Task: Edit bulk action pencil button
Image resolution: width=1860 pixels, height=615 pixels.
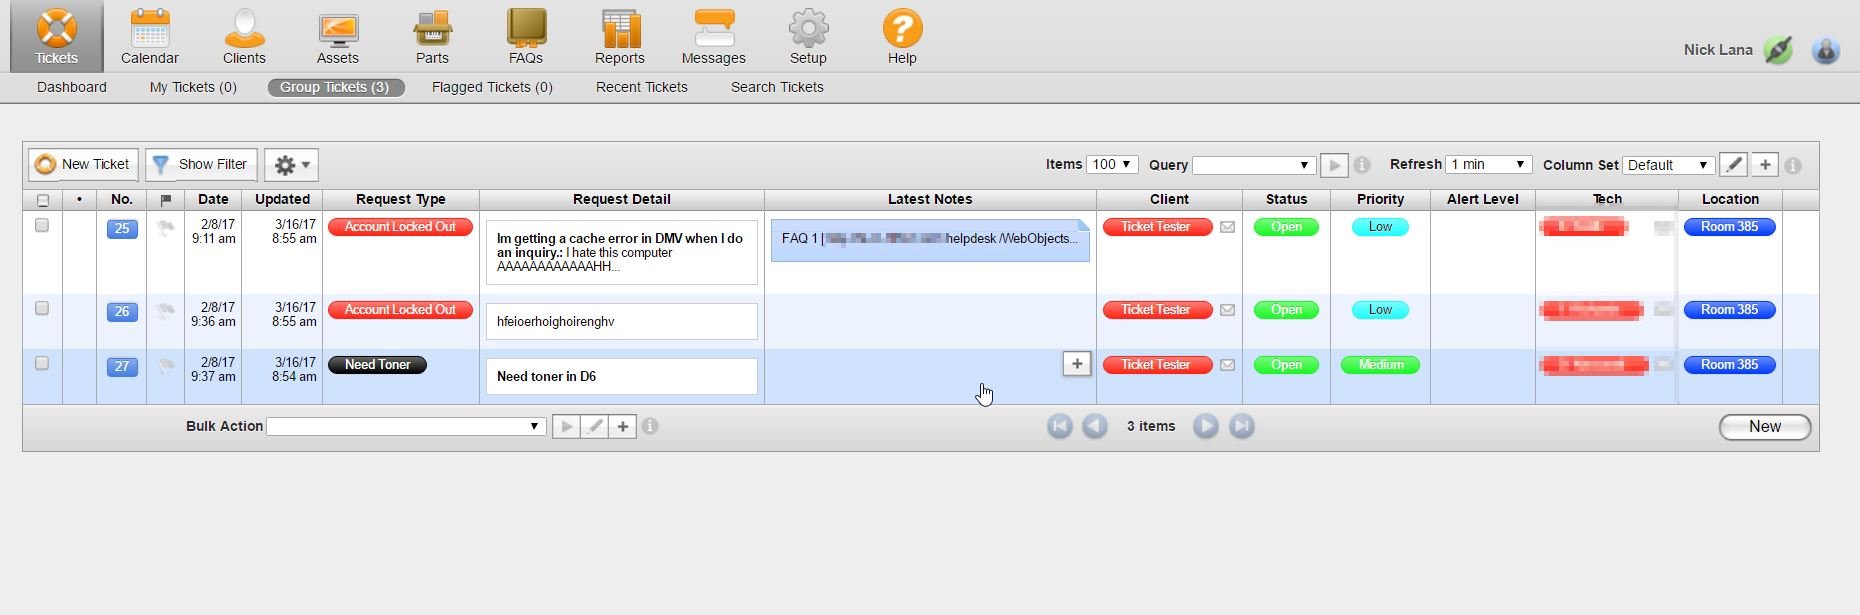Action: [x=594, y=427]
